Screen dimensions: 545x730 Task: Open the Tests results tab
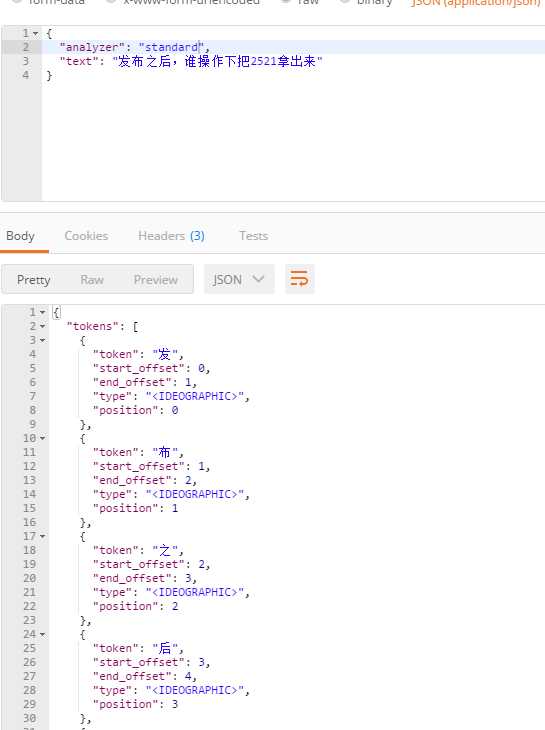coord(254,236)
